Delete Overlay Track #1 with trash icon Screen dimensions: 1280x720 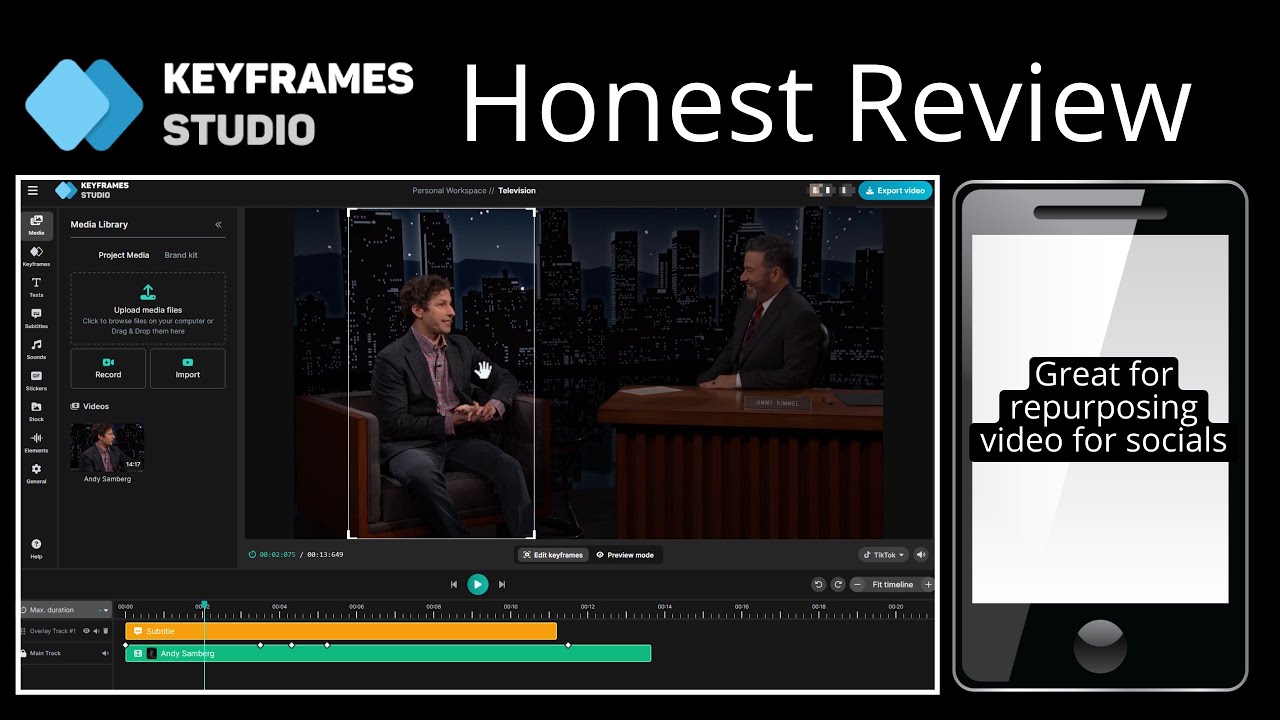click(105, 631)
